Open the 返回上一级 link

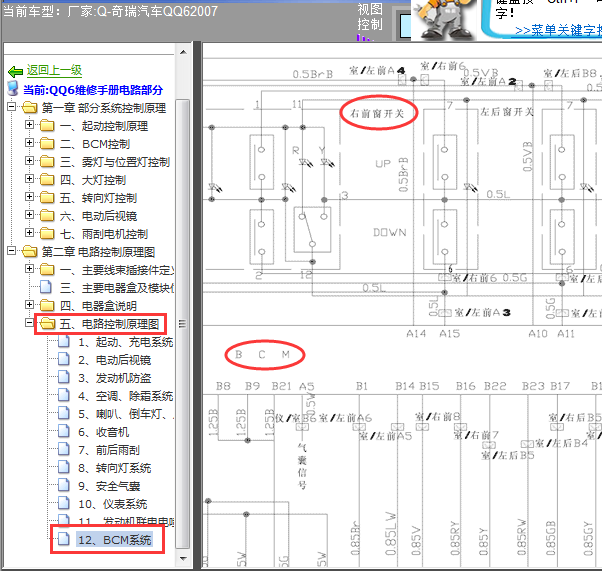[54, 70]
